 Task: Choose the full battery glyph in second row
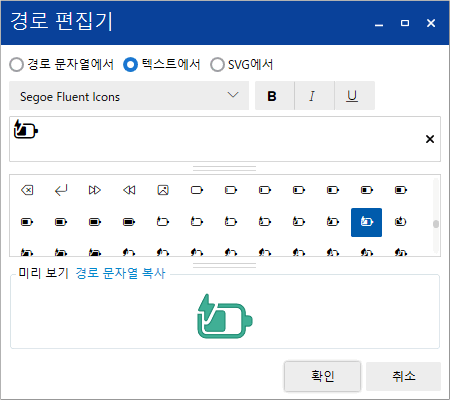129,222
